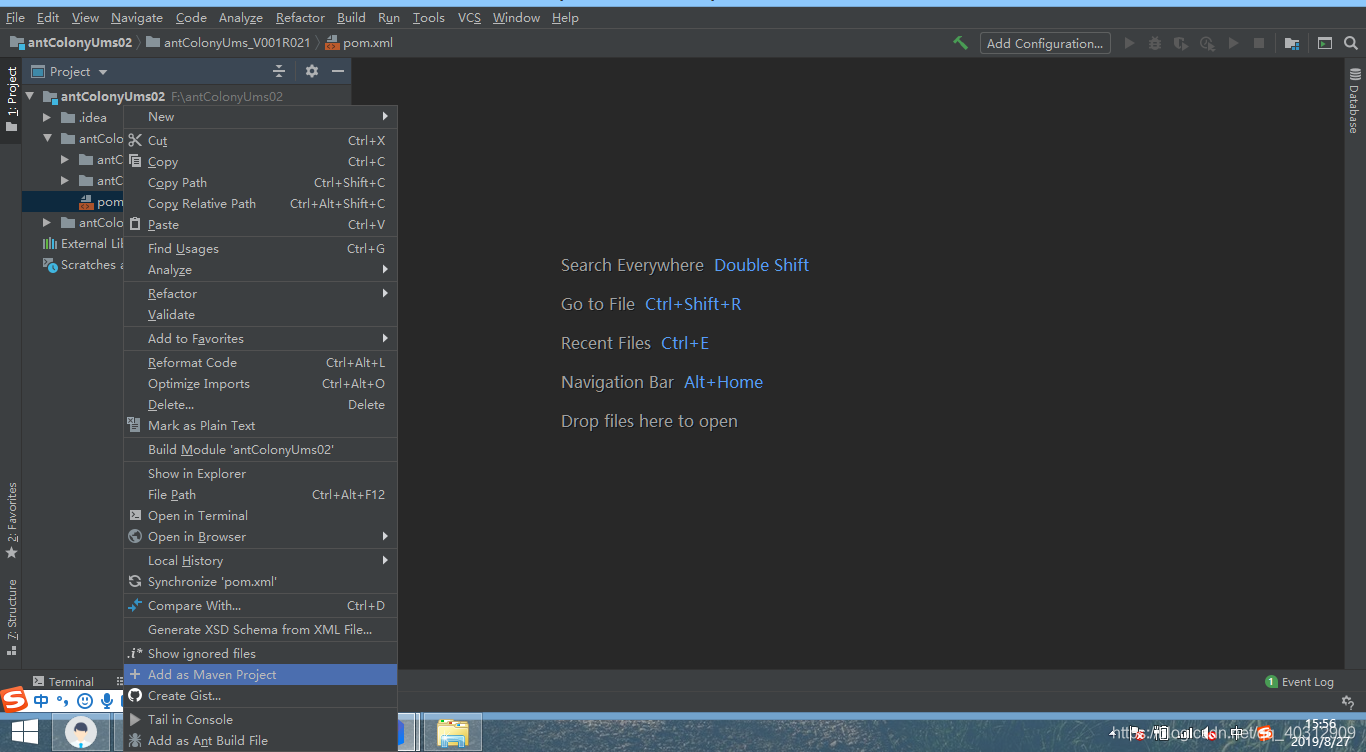
Task: Open the Refactor menu in menu bar
Action: pyautogui.click(x=300, y=17)
